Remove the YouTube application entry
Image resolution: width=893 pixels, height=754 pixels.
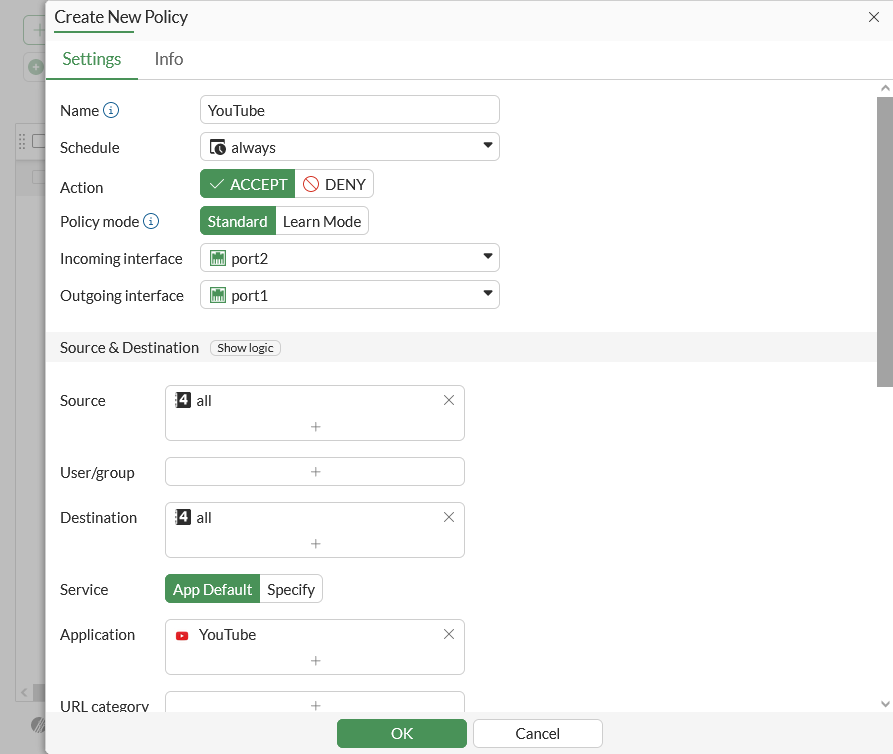[449, 634]
